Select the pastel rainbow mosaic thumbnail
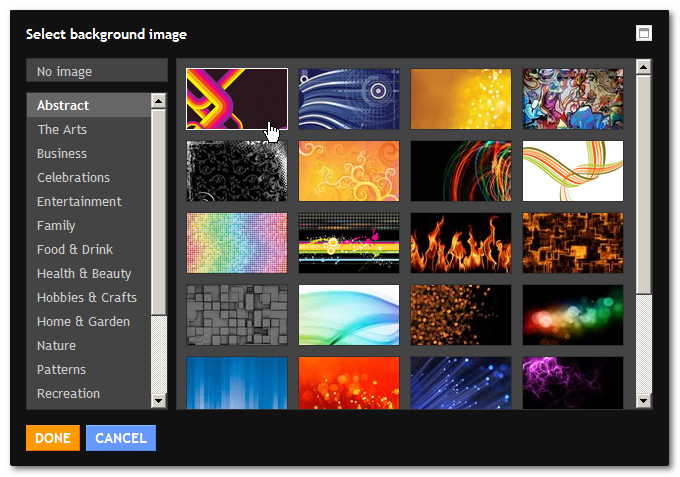Screen dimensions: 680x477 coord(237,243)
